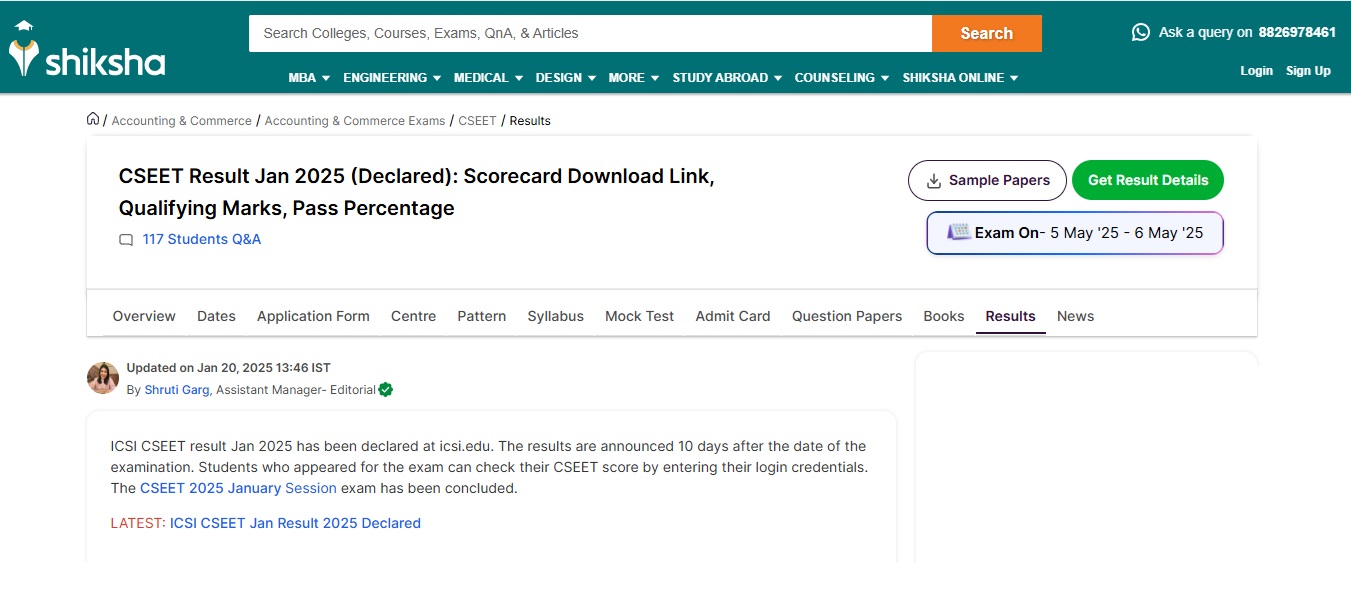Expand the MBA dropdown menu
1351x591 pixels.
coord(309,78)
